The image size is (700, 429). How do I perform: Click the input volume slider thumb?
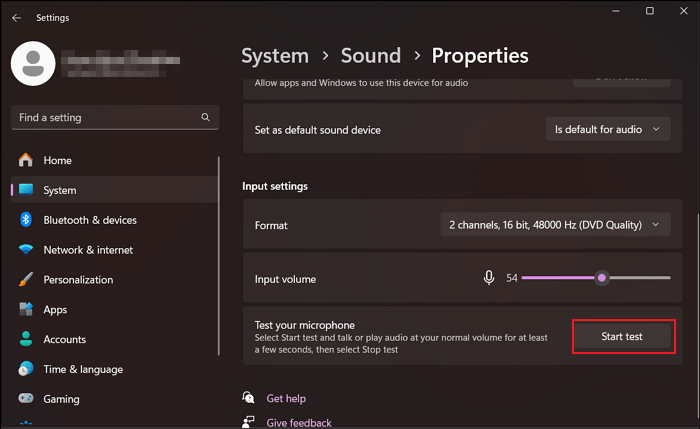[x=601, y=277]
